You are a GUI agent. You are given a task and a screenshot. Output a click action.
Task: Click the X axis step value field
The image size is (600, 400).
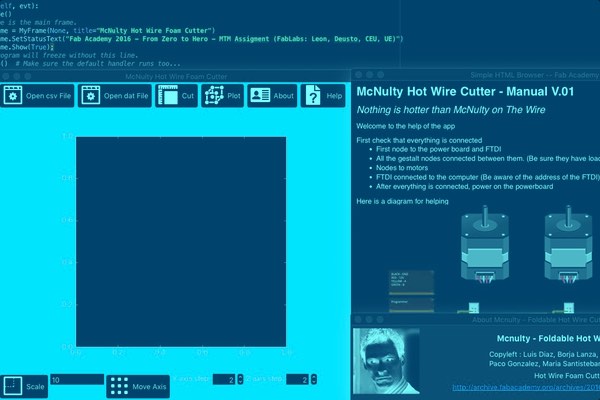pos(224,379)
